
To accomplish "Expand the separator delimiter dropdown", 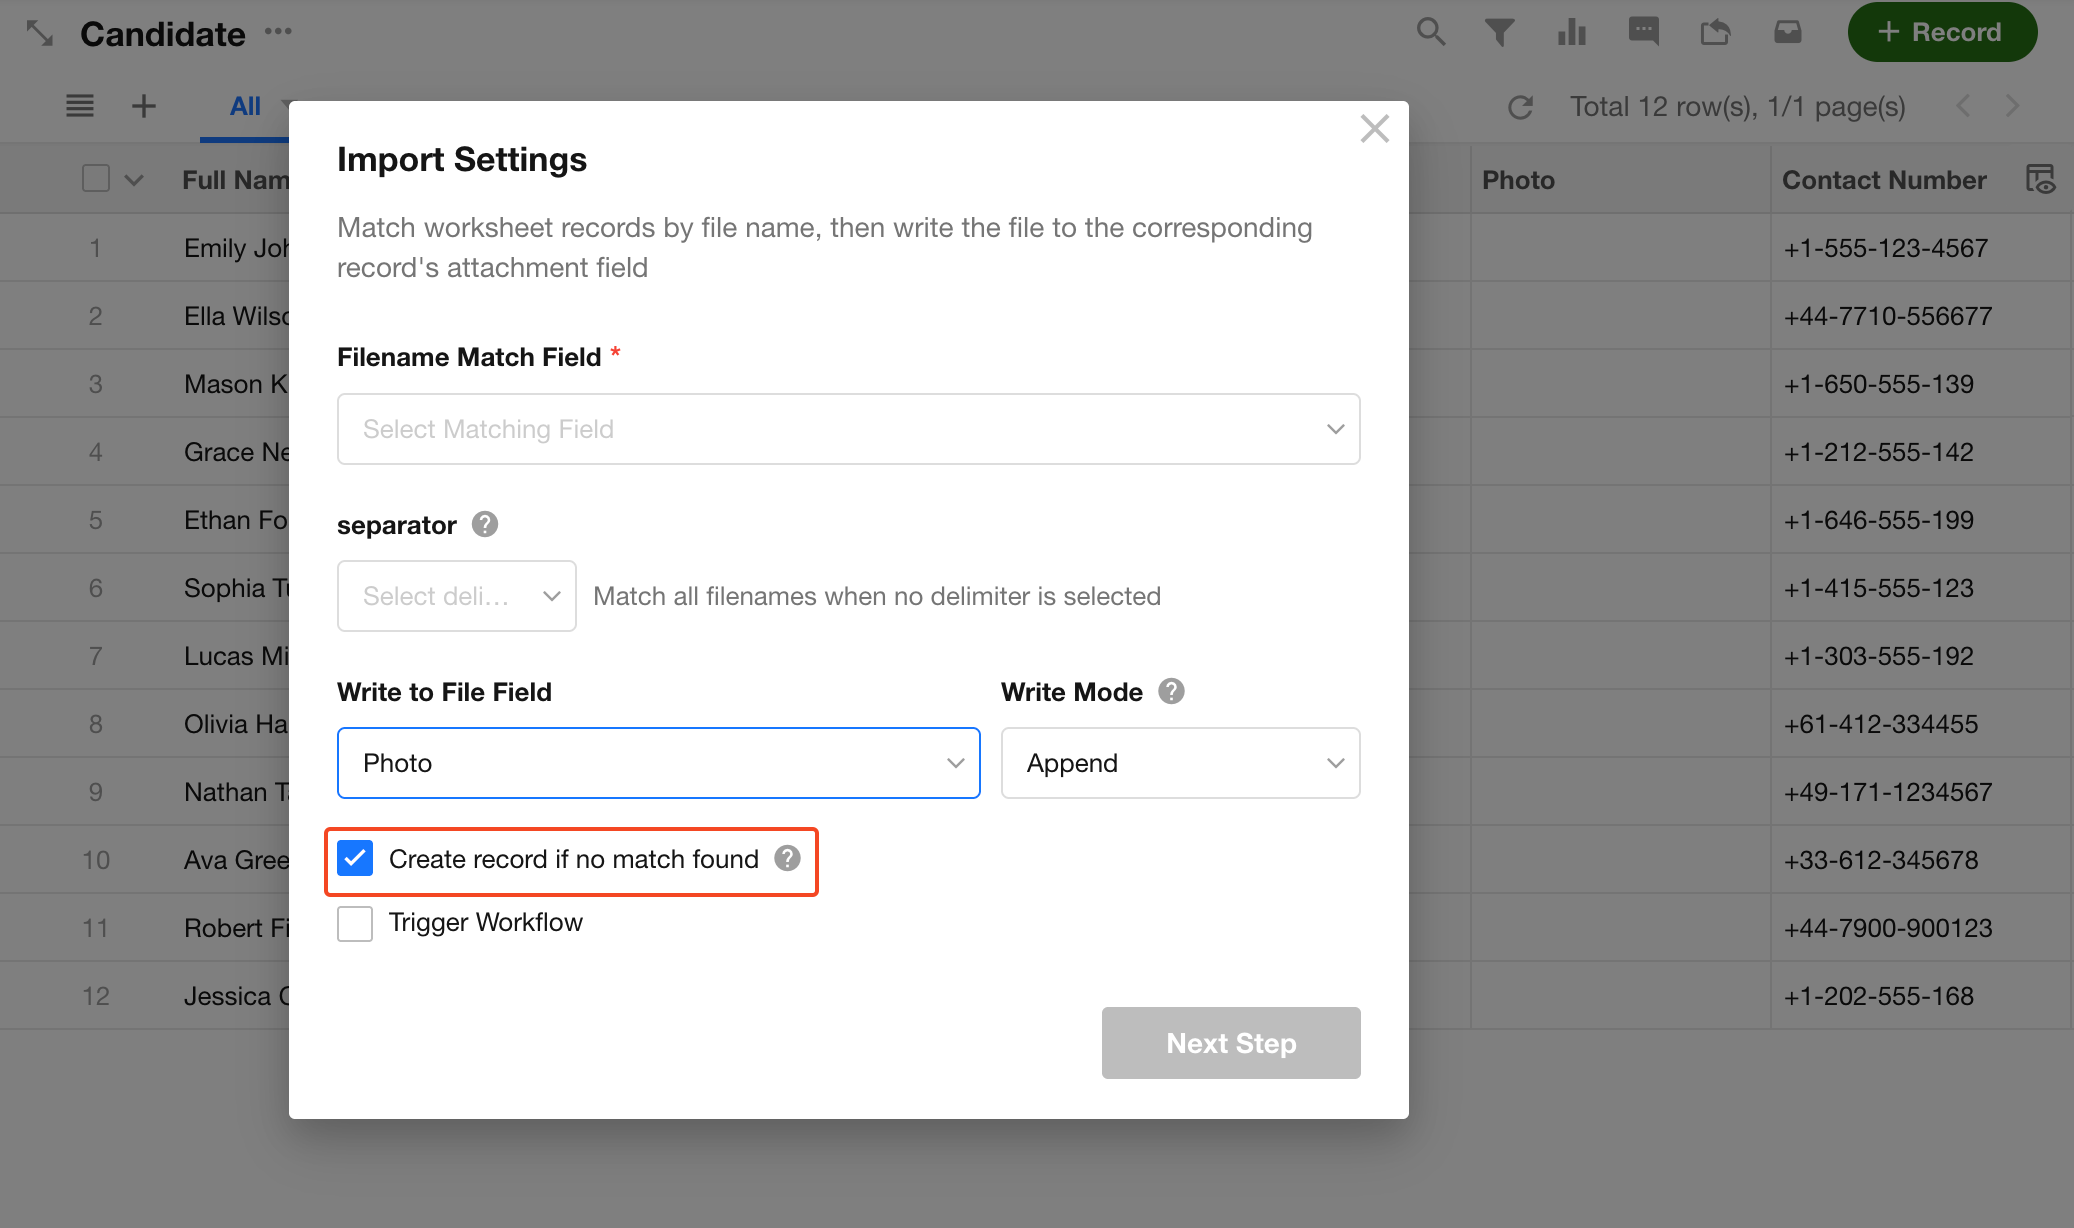I will (456, 596).
